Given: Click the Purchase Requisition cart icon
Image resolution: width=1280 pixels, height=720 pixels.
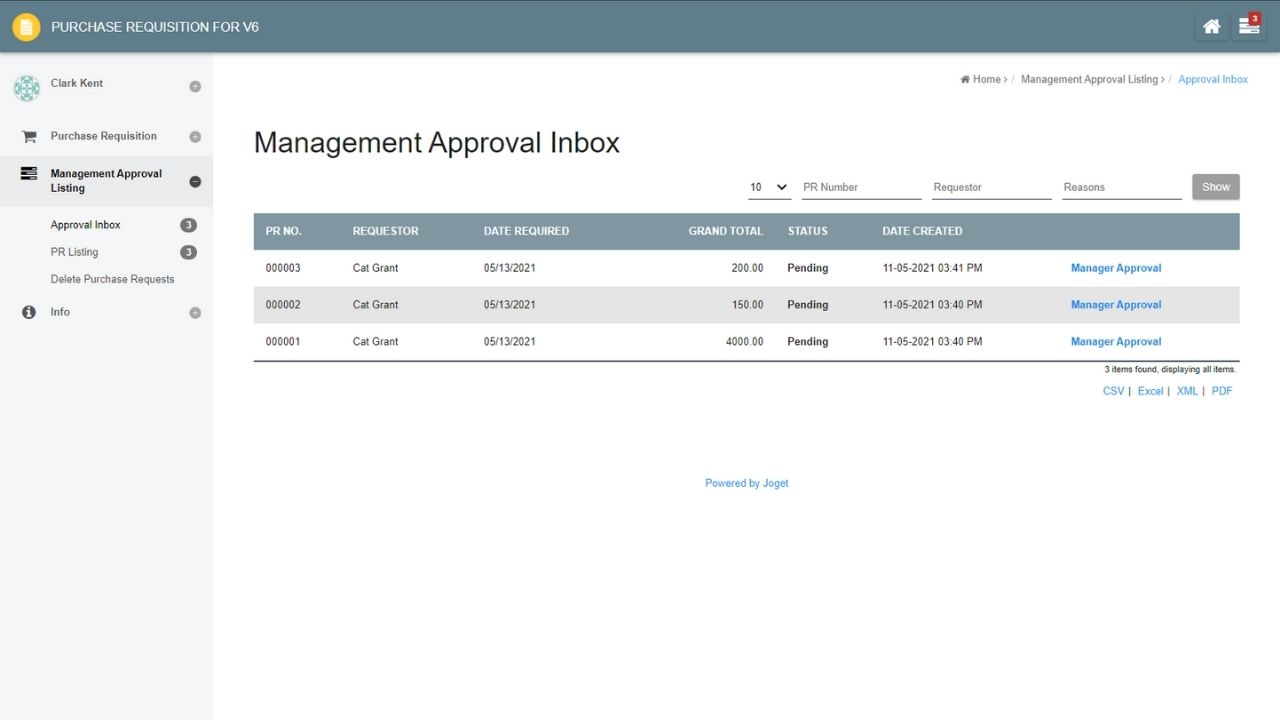Looking at the screenshot, I should pyautogui.click(x=29, y=137).
